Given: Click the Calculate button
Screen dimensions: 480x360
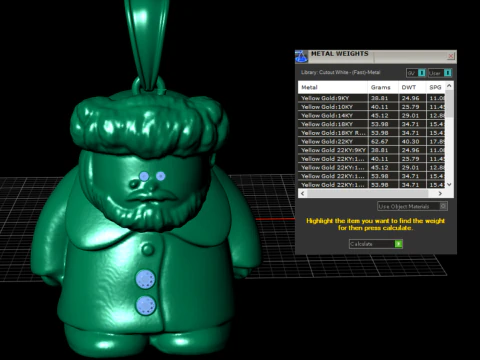Looking at the screenshot, I should click(376, 244).
